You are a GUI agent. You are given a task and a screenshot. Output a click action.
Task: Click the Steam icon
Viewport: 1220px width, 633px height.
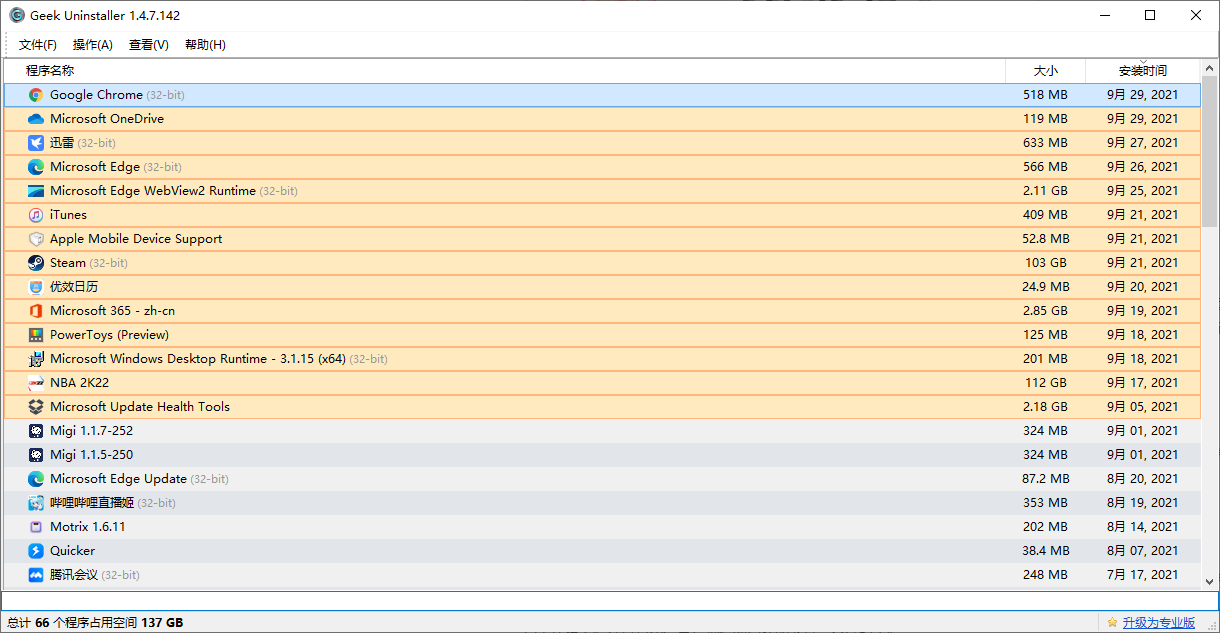click(36, 263)
